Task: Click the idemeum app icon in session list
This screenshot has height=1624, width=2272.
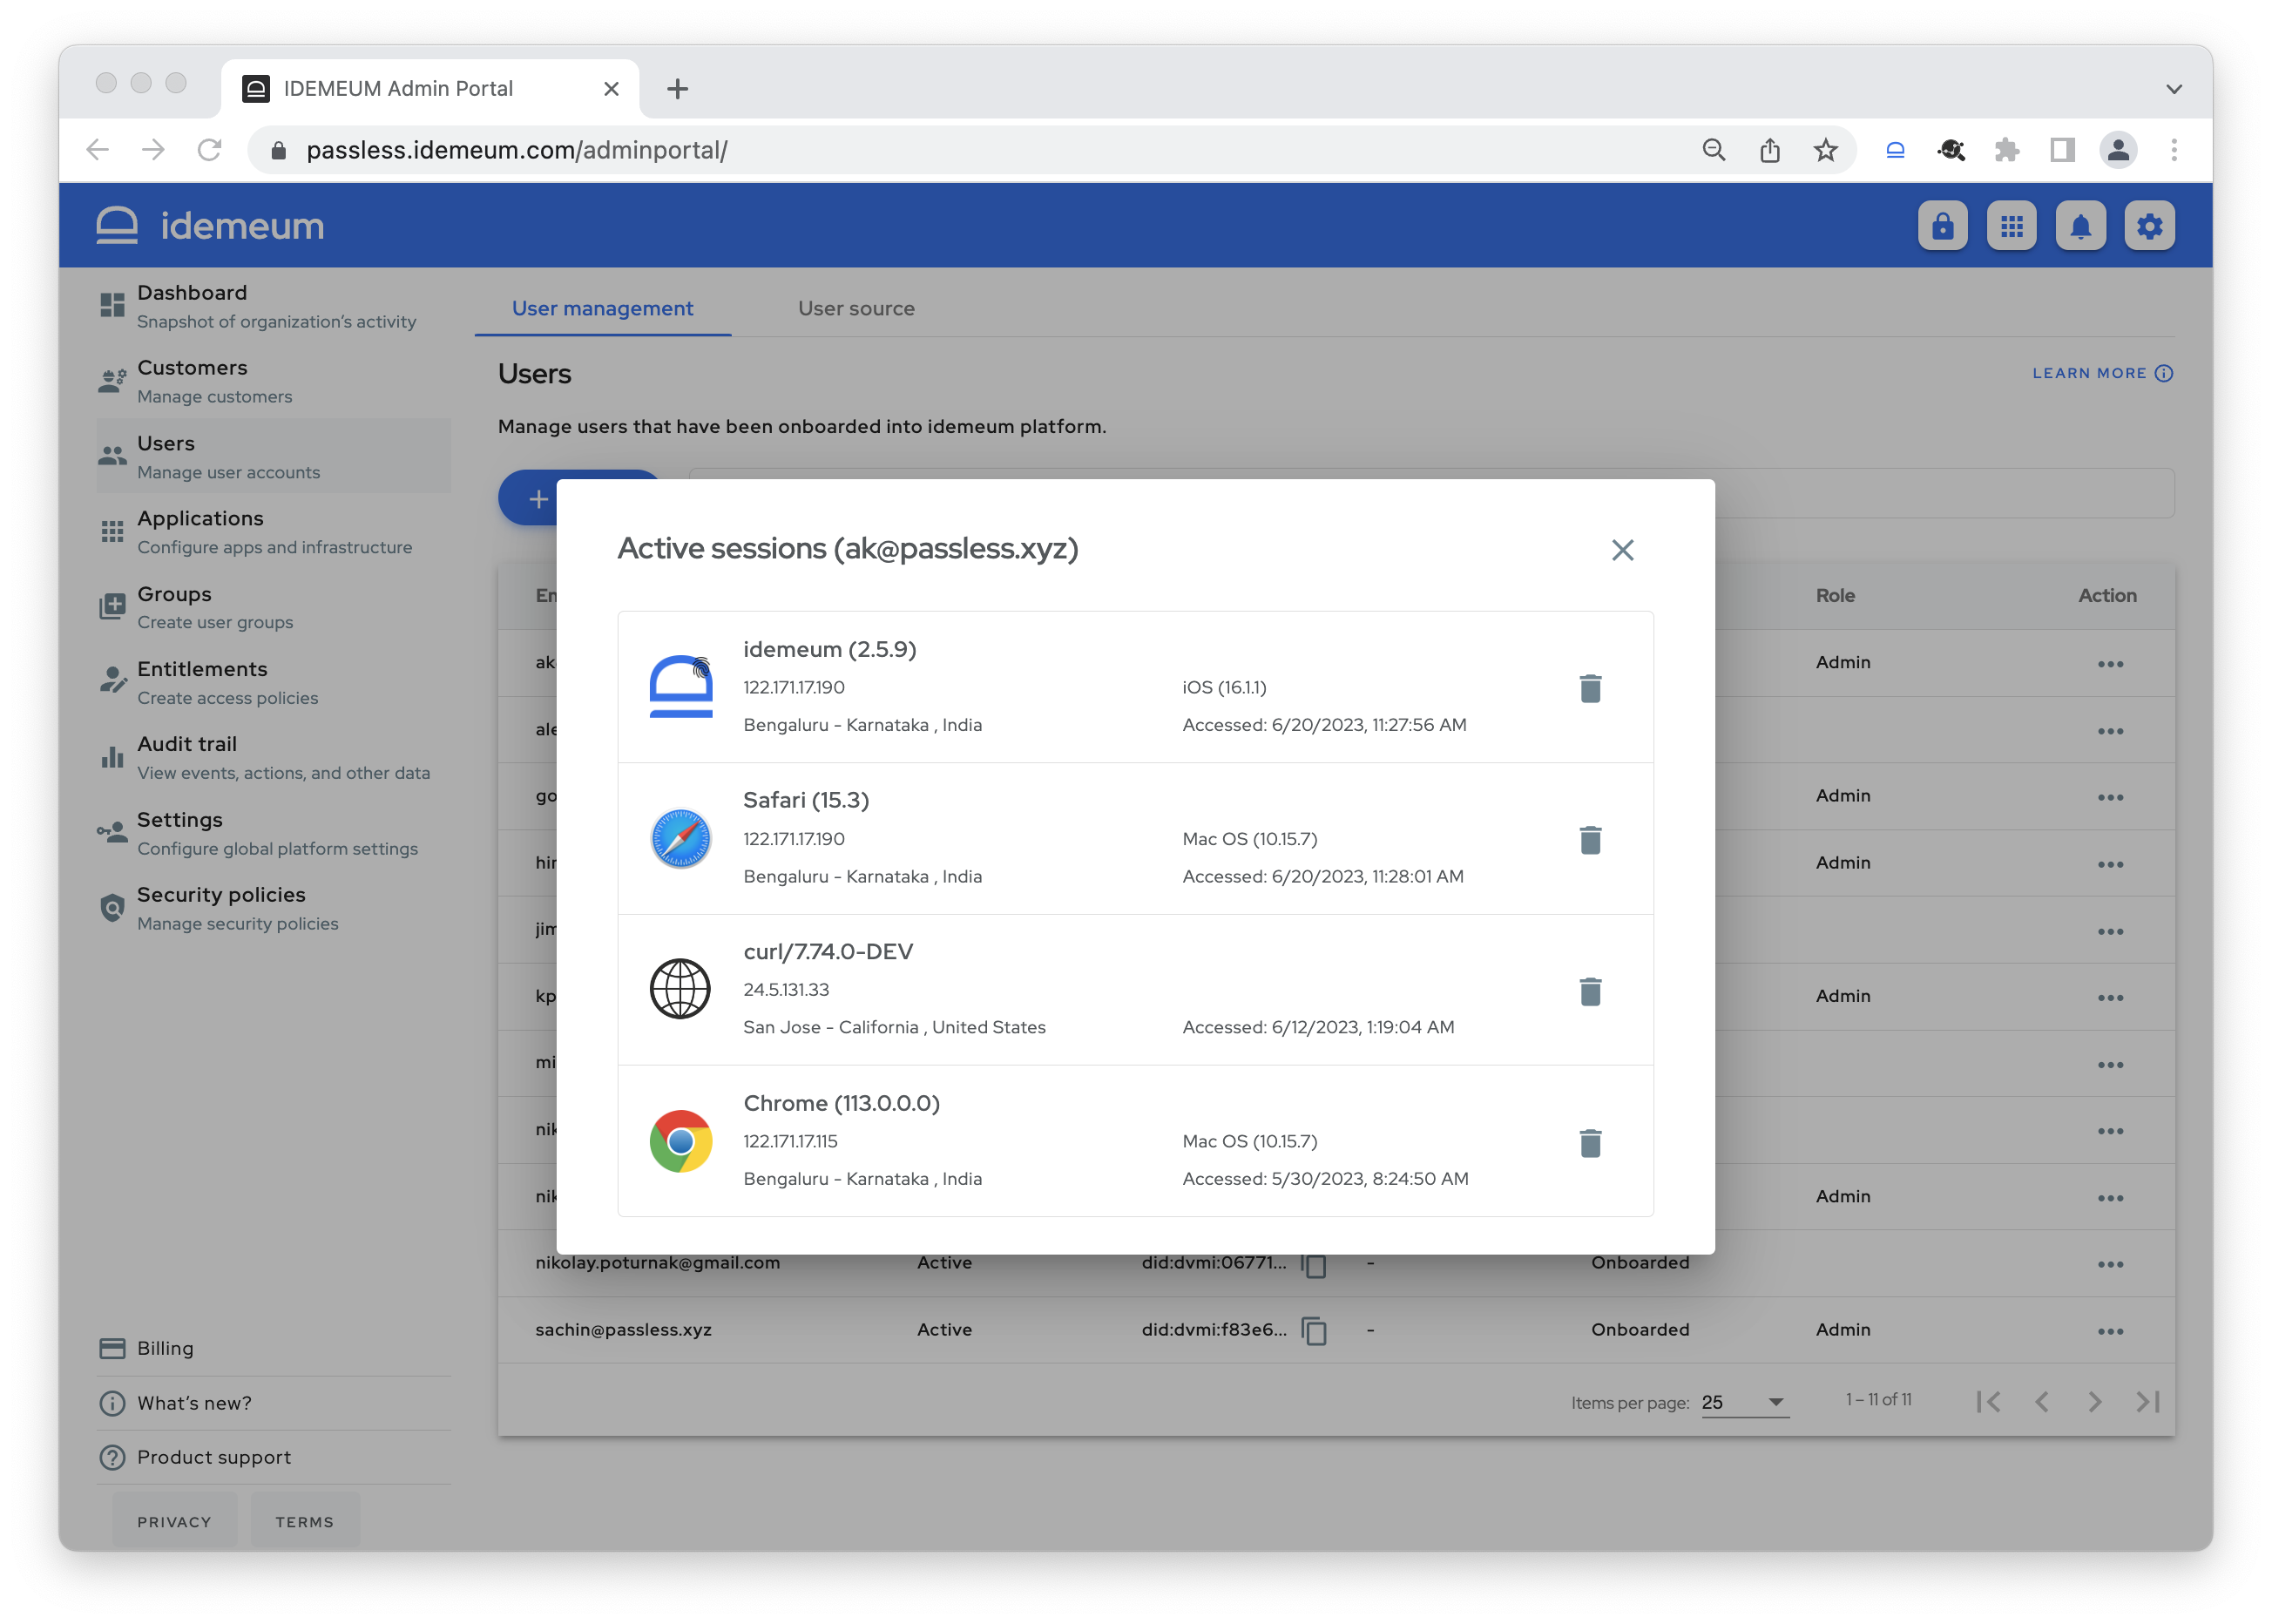Action: tap(680, 686)
